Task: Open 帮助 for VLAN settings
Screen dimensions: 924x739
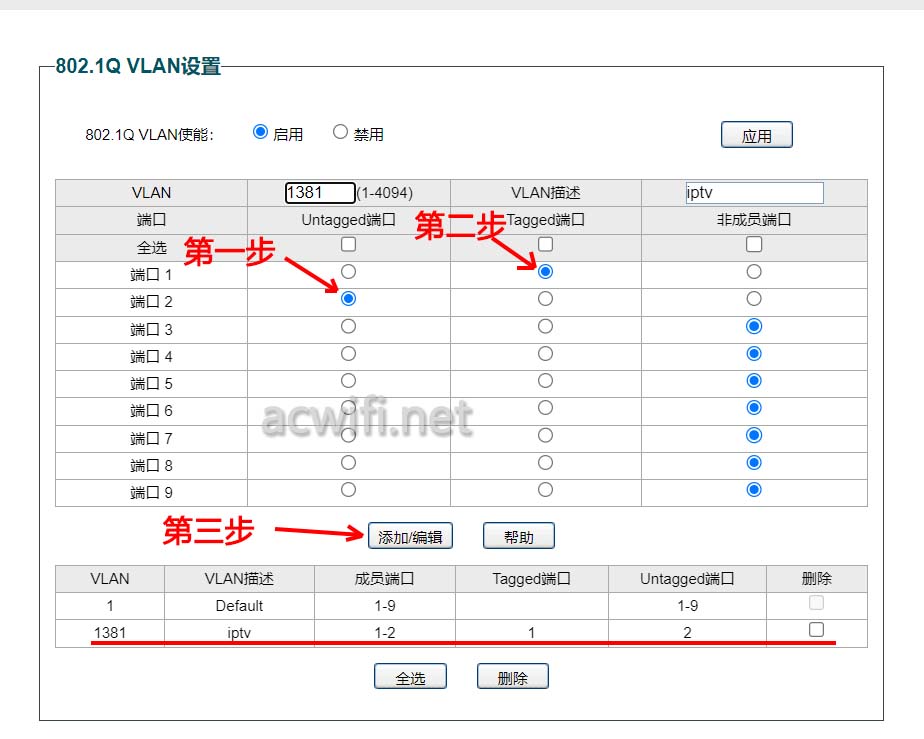Action: (519, 536)
